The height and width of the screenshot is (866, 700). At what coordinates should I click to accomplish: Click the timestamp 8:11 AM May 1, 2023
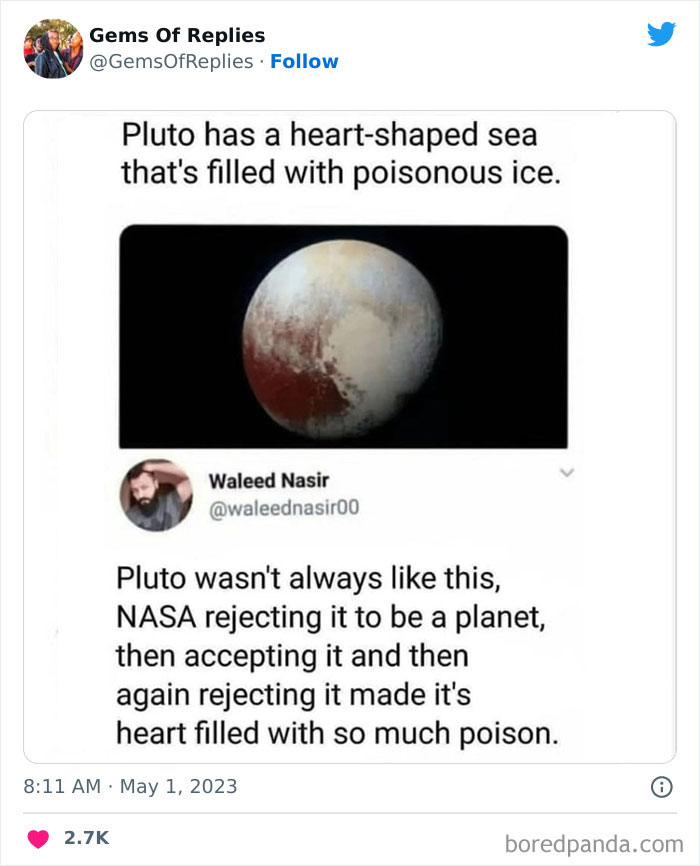129,787
